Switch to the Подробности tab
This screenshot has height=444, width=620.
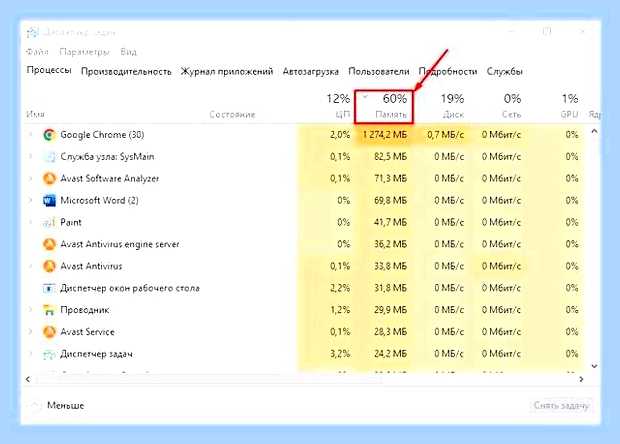click(448, 72)
